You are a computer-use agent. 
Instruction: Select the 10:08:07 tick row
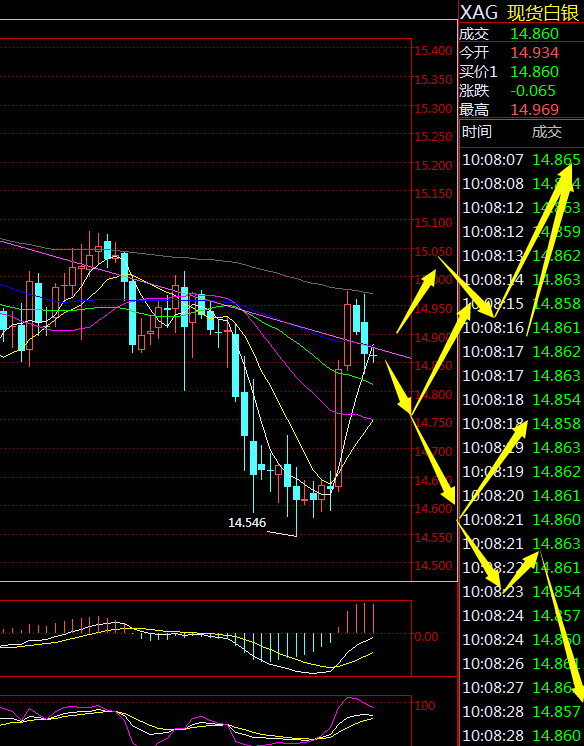point(521,160)
